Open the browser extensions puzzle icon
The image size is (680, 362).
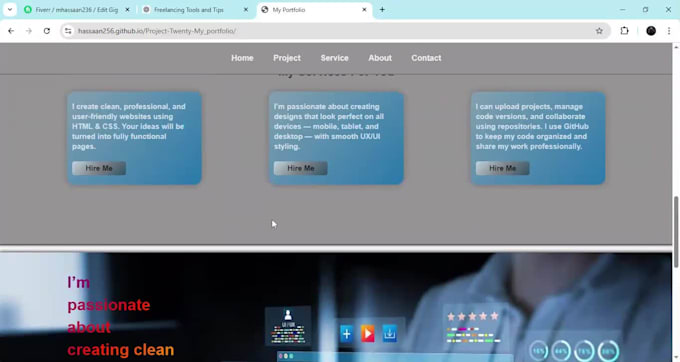[x=624, y=31]
